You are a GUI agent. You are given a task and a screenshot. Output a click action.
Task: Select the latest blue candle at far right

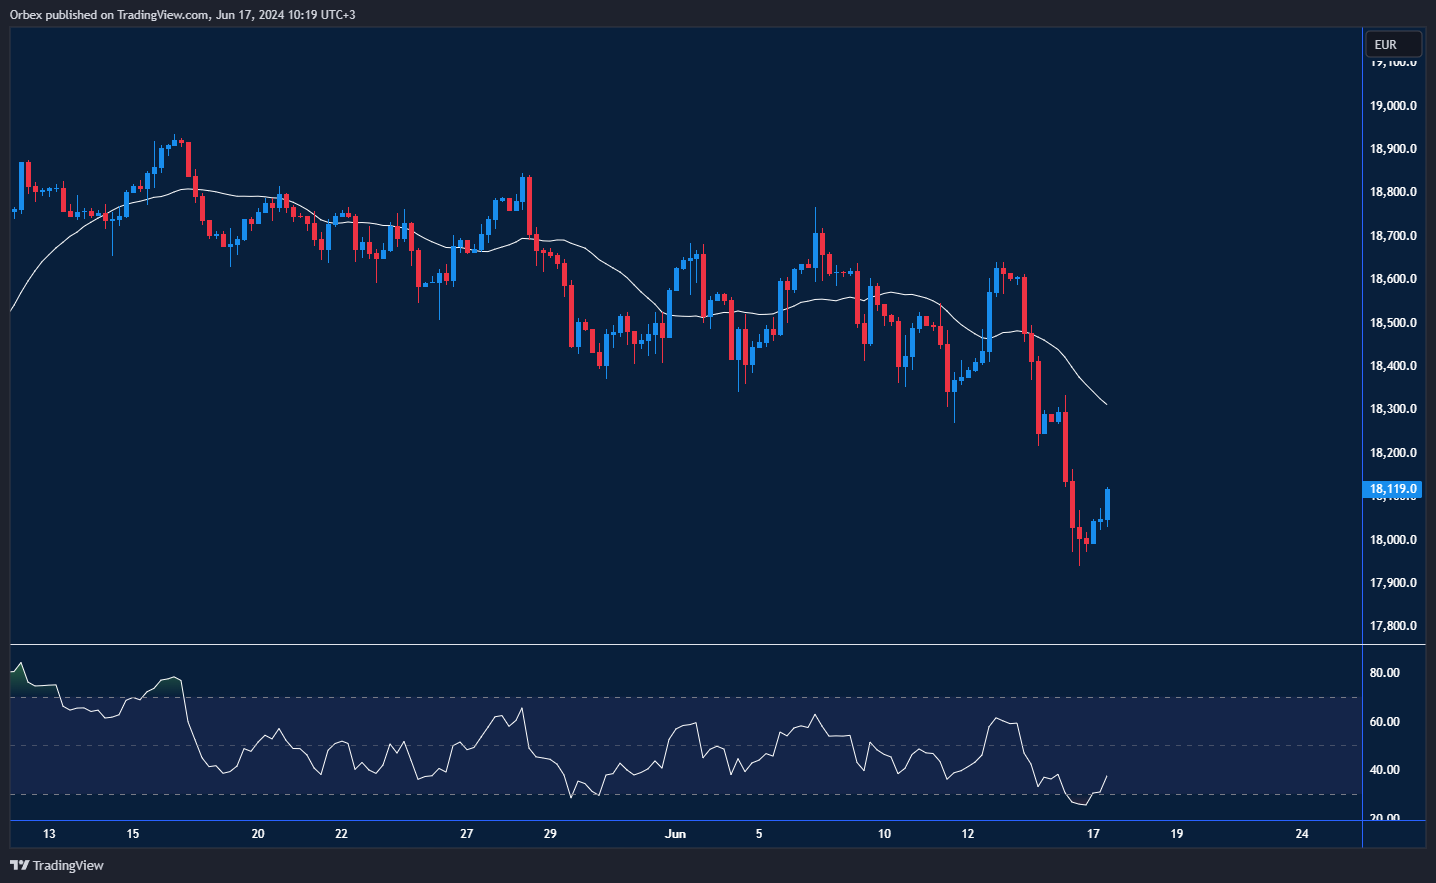tap(1108, 505)
